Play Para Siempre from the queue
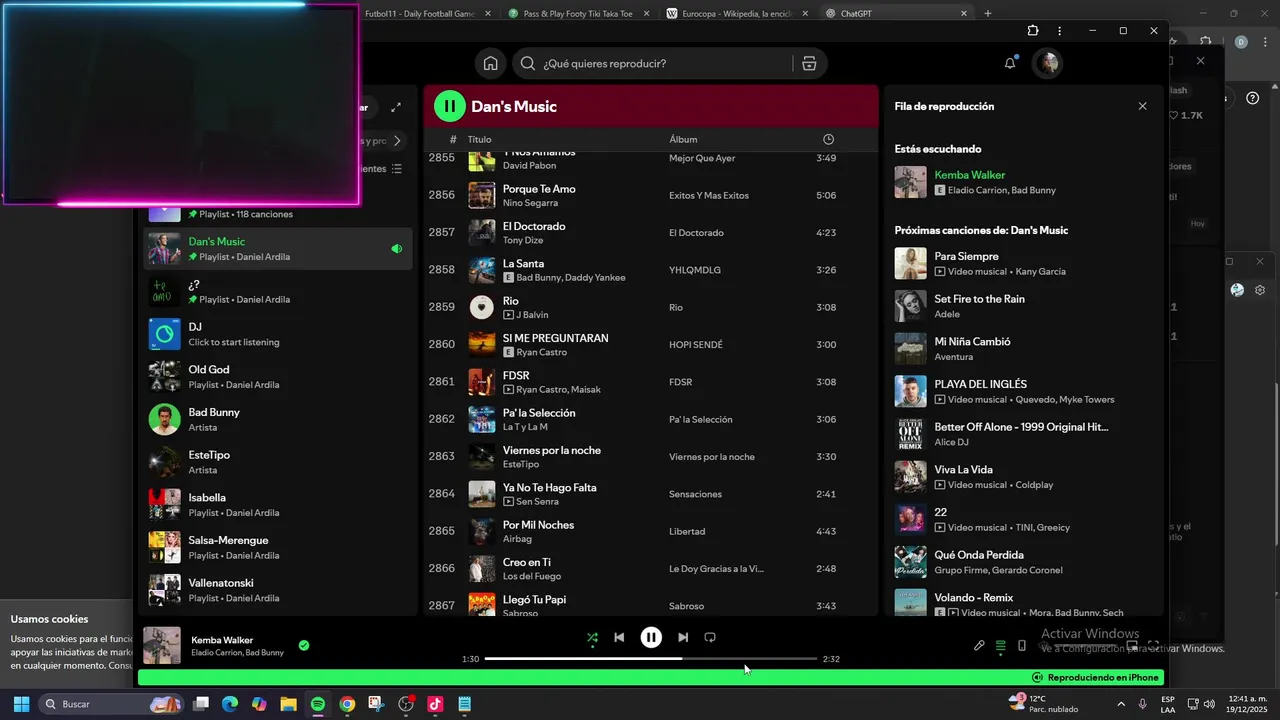 [1020, 264]
